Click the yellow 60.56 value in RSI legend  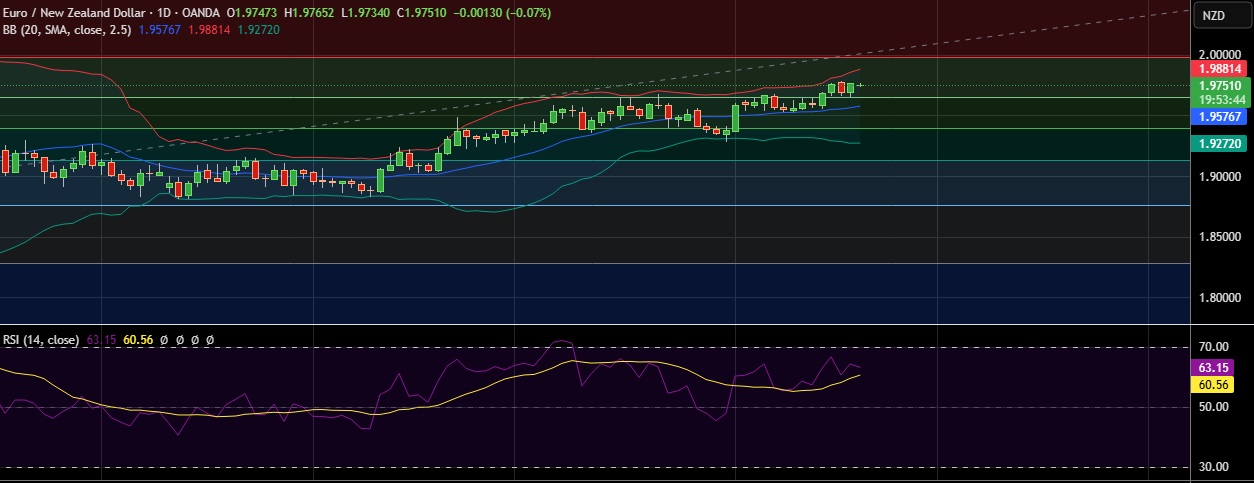click(138, 340)
